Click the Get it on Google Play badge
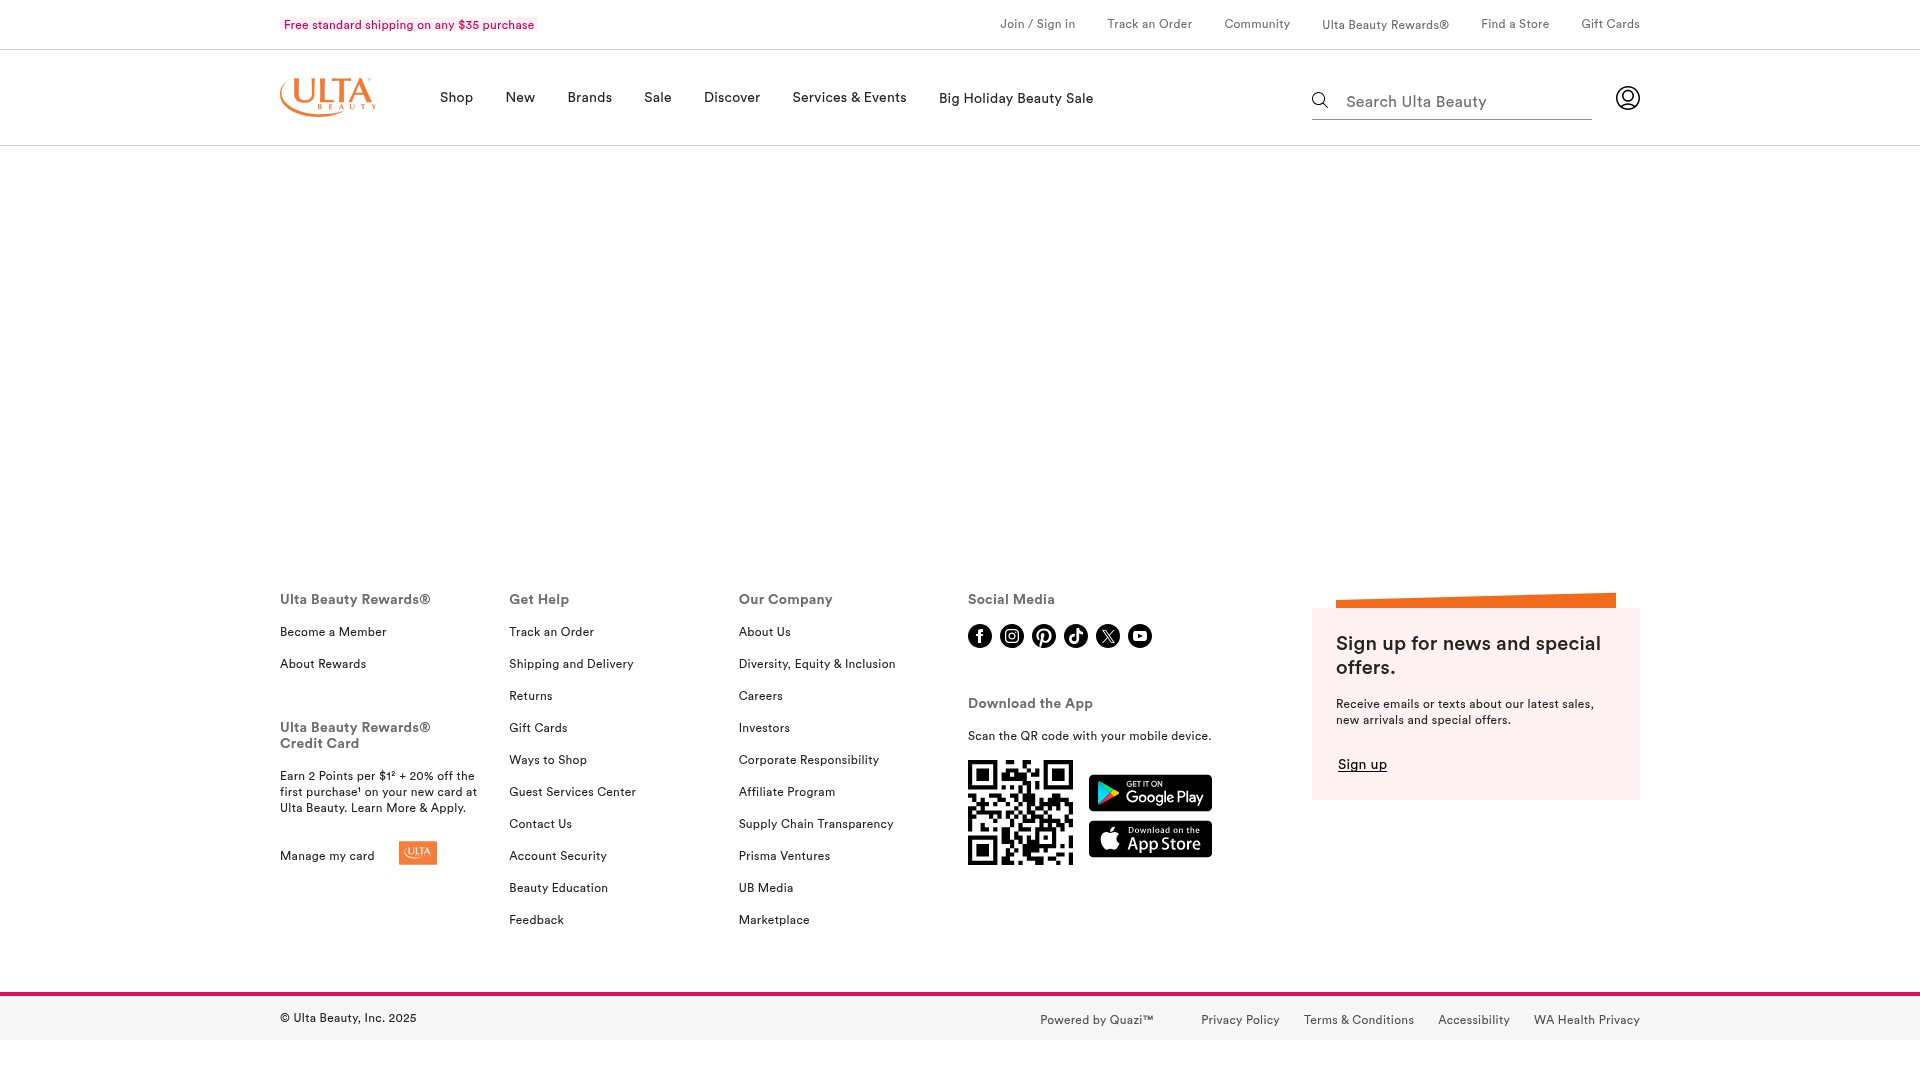1920x1080 pixels. coord(1150,793)
